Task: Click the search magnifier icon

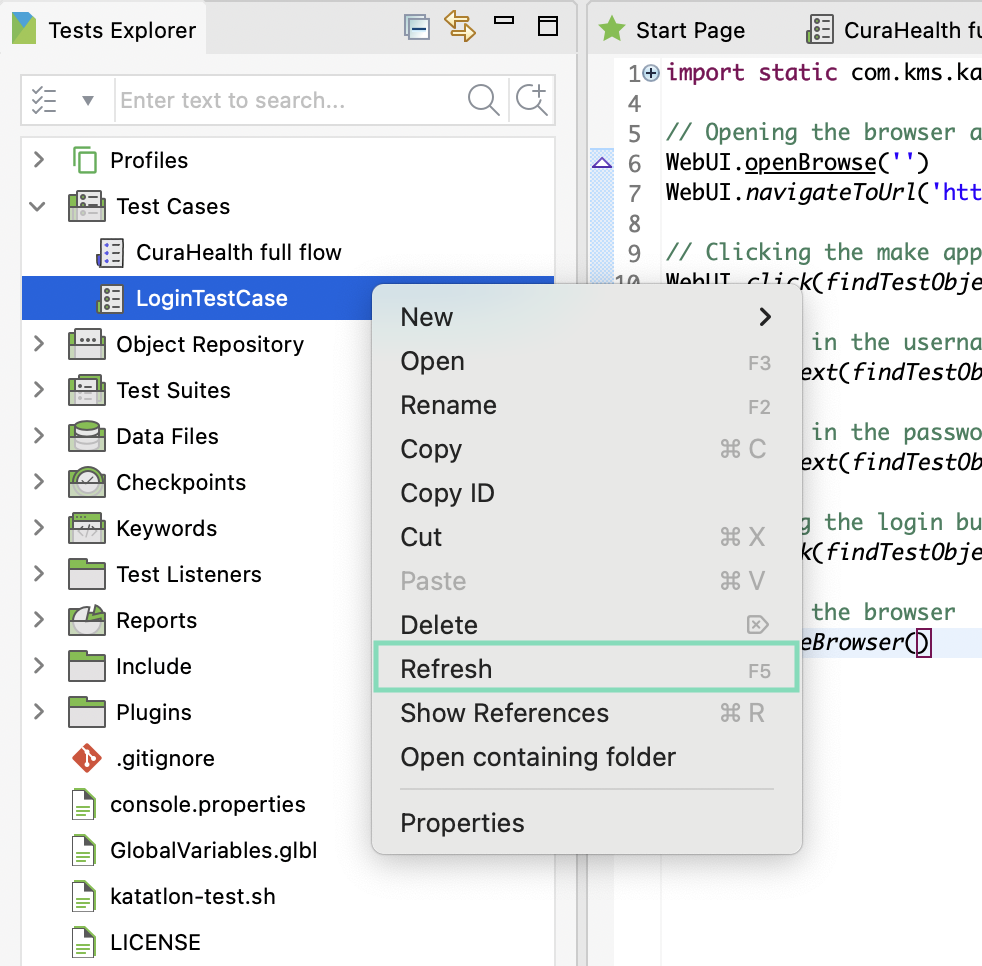Action: click(483, 100)
